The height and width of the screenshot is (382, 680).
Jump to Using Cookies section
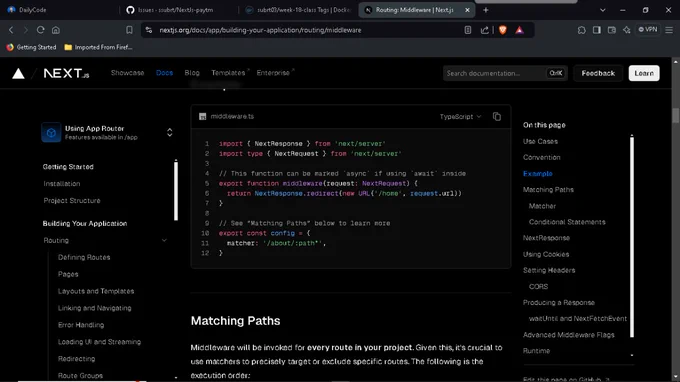[x=546, y=255]
